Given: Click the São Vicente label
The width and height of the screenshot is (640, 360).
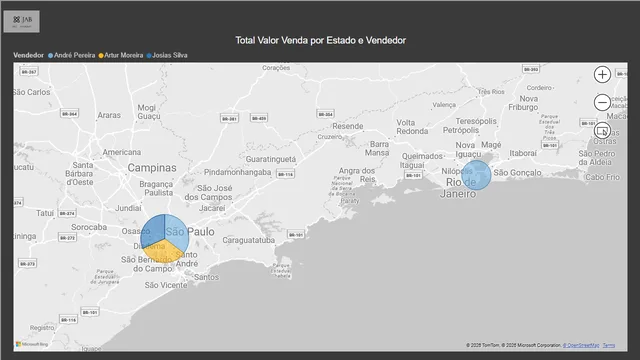Looking at the screenshot, I should click(166, 285).
